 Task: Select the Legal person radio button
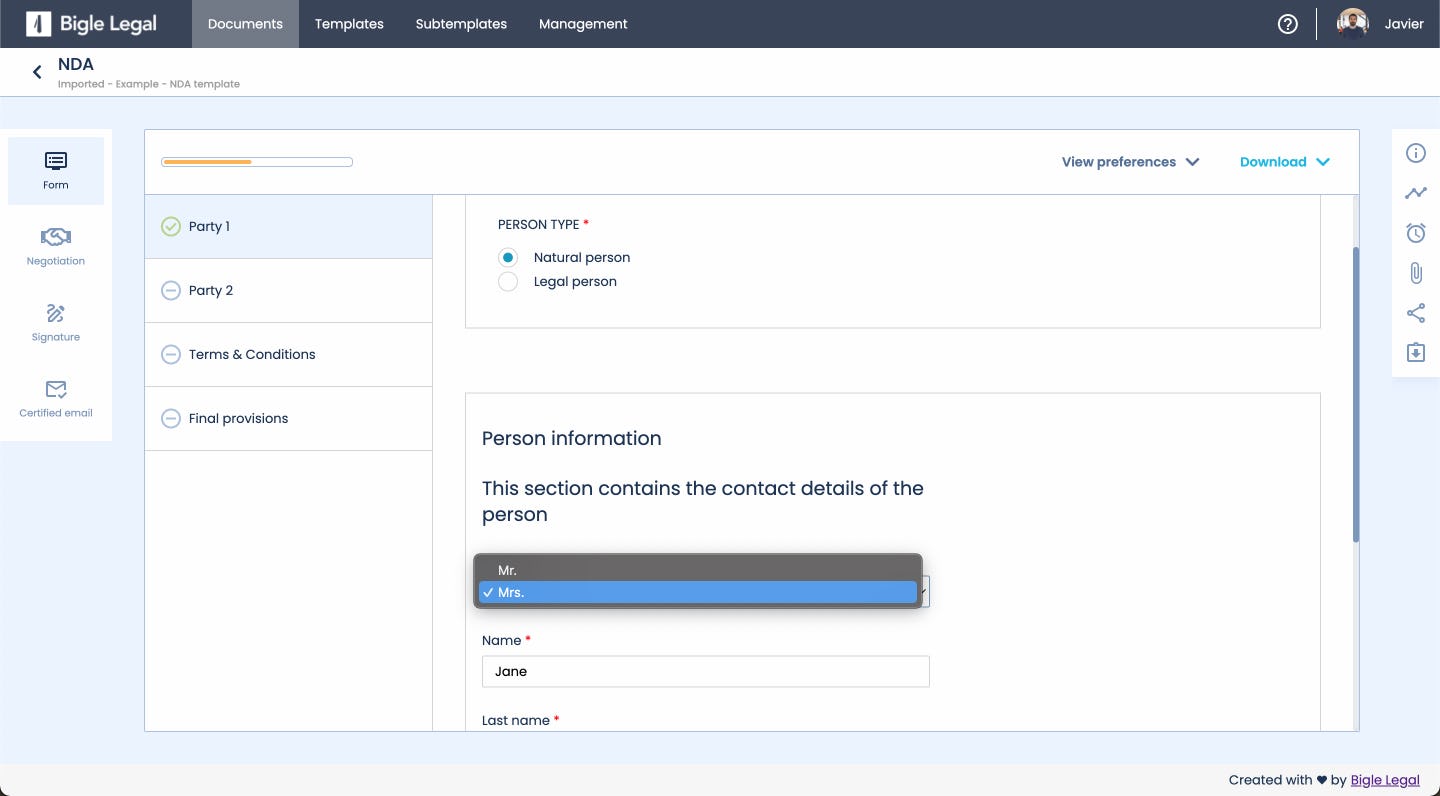click(x=508, y=282)
